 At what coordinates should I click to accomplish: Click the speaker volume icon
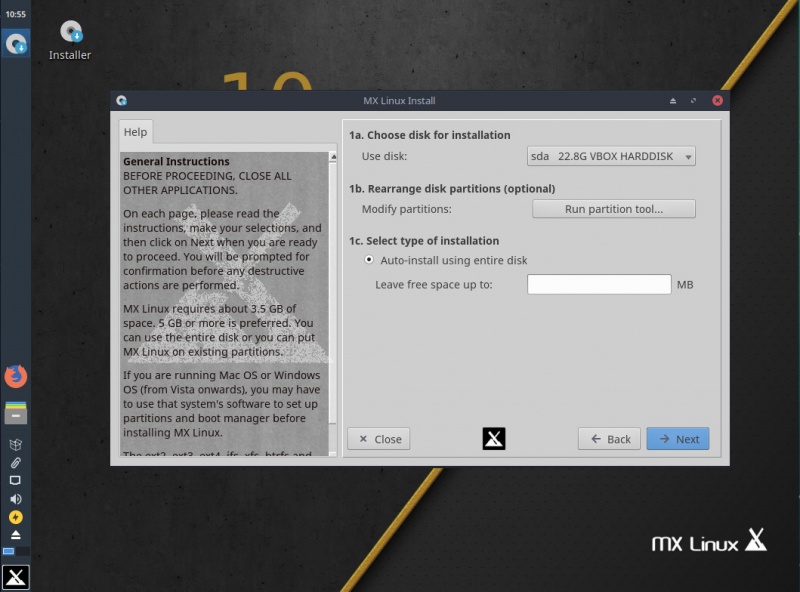point(14,500)
